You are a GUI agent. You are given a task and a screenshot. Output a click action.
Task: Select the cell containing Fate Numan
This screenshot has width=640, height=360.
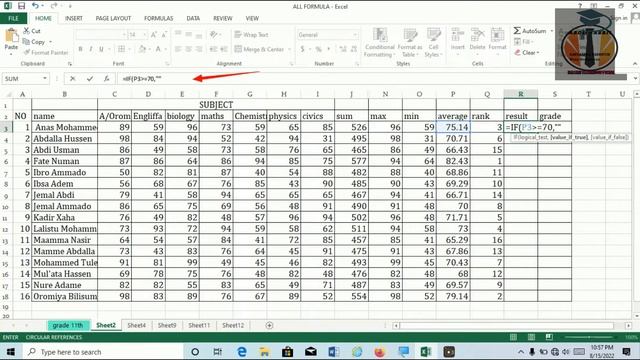(64, 161)
